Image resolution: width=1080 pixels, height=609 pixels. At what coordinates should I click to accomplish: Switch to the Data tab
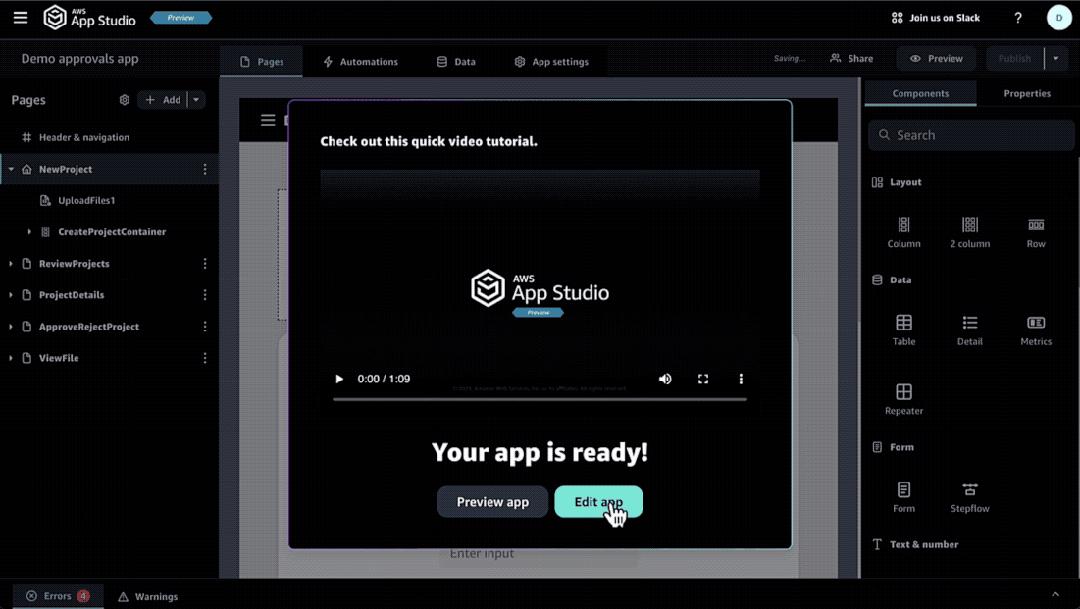coord(456,61)
